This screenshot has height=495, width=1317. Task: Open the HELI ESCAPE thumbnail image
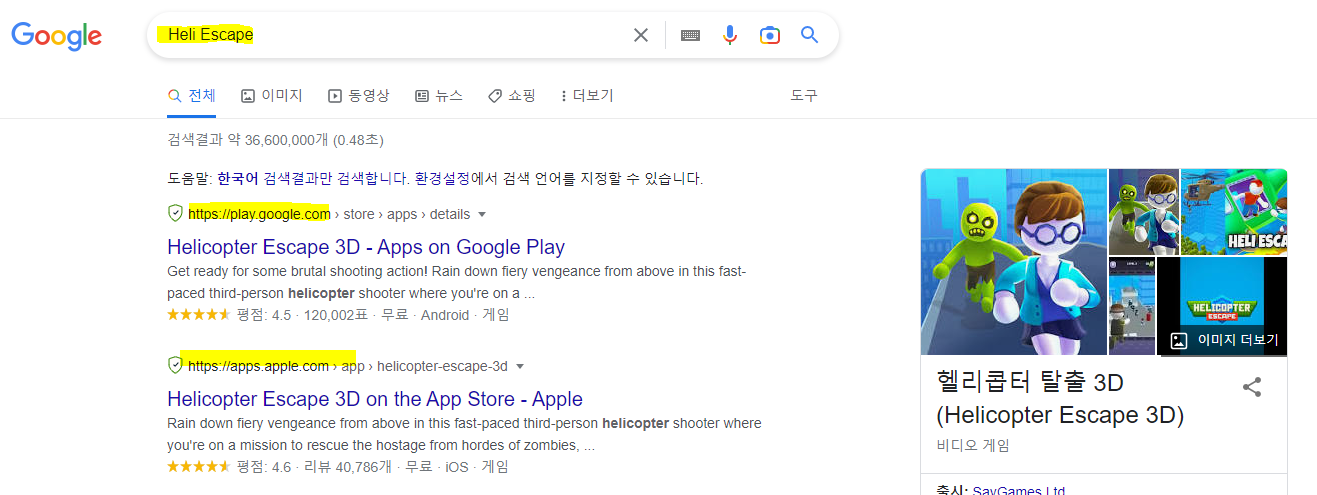coord(1234,211)
